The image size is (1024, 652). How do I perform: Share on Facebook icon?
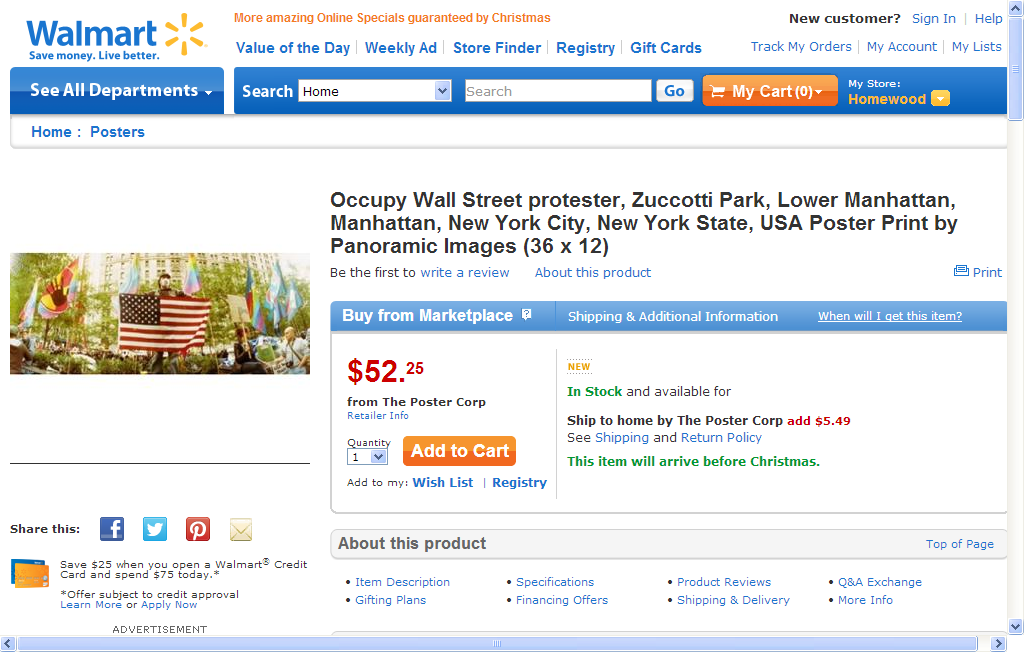112,529
